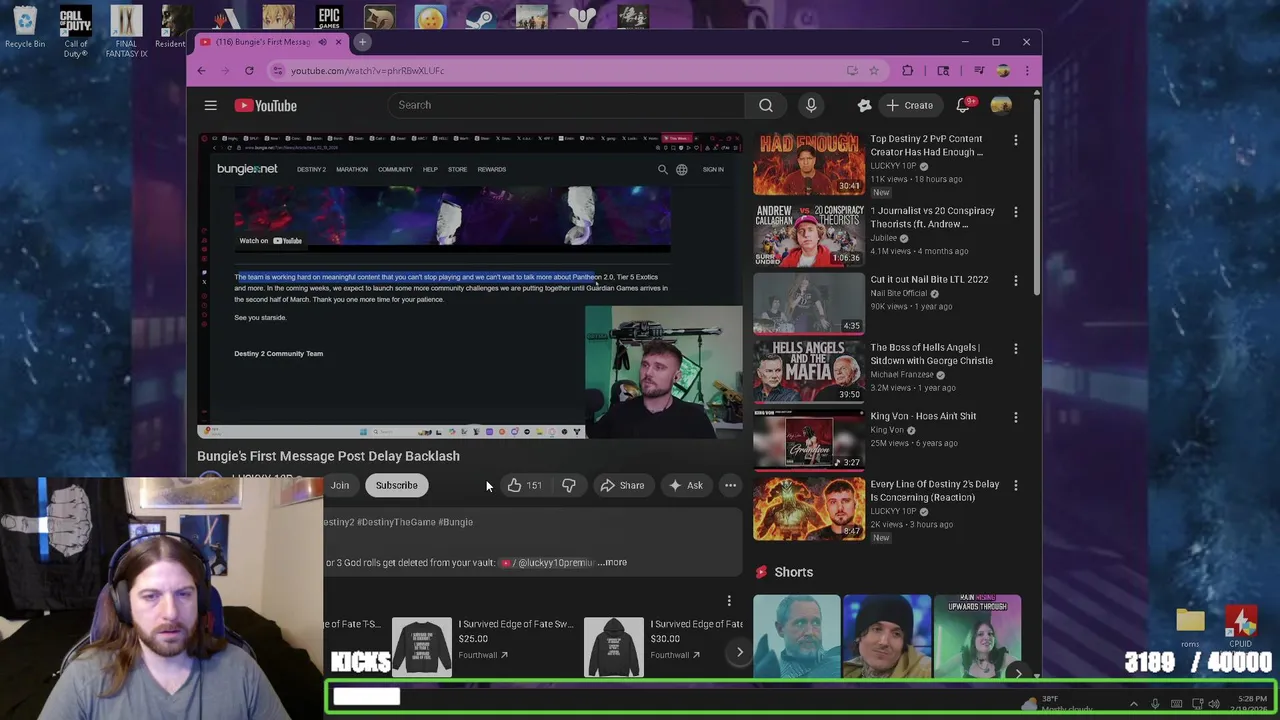Image resolution: width=1280 pixels, height=720 pixels.
Task: Like the video with 151 likes
Action: pyautogui.click(x=524, y=485)
